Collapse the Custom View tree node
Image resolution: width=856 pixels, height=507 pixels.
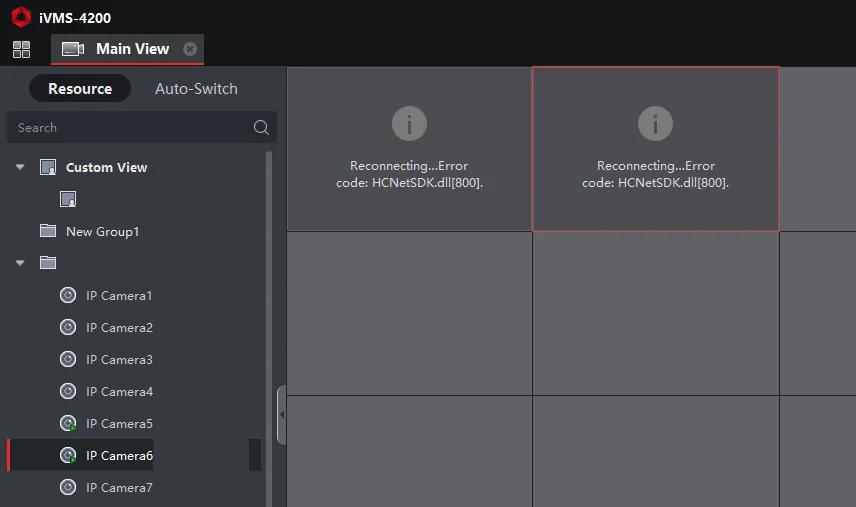point(20,167)
